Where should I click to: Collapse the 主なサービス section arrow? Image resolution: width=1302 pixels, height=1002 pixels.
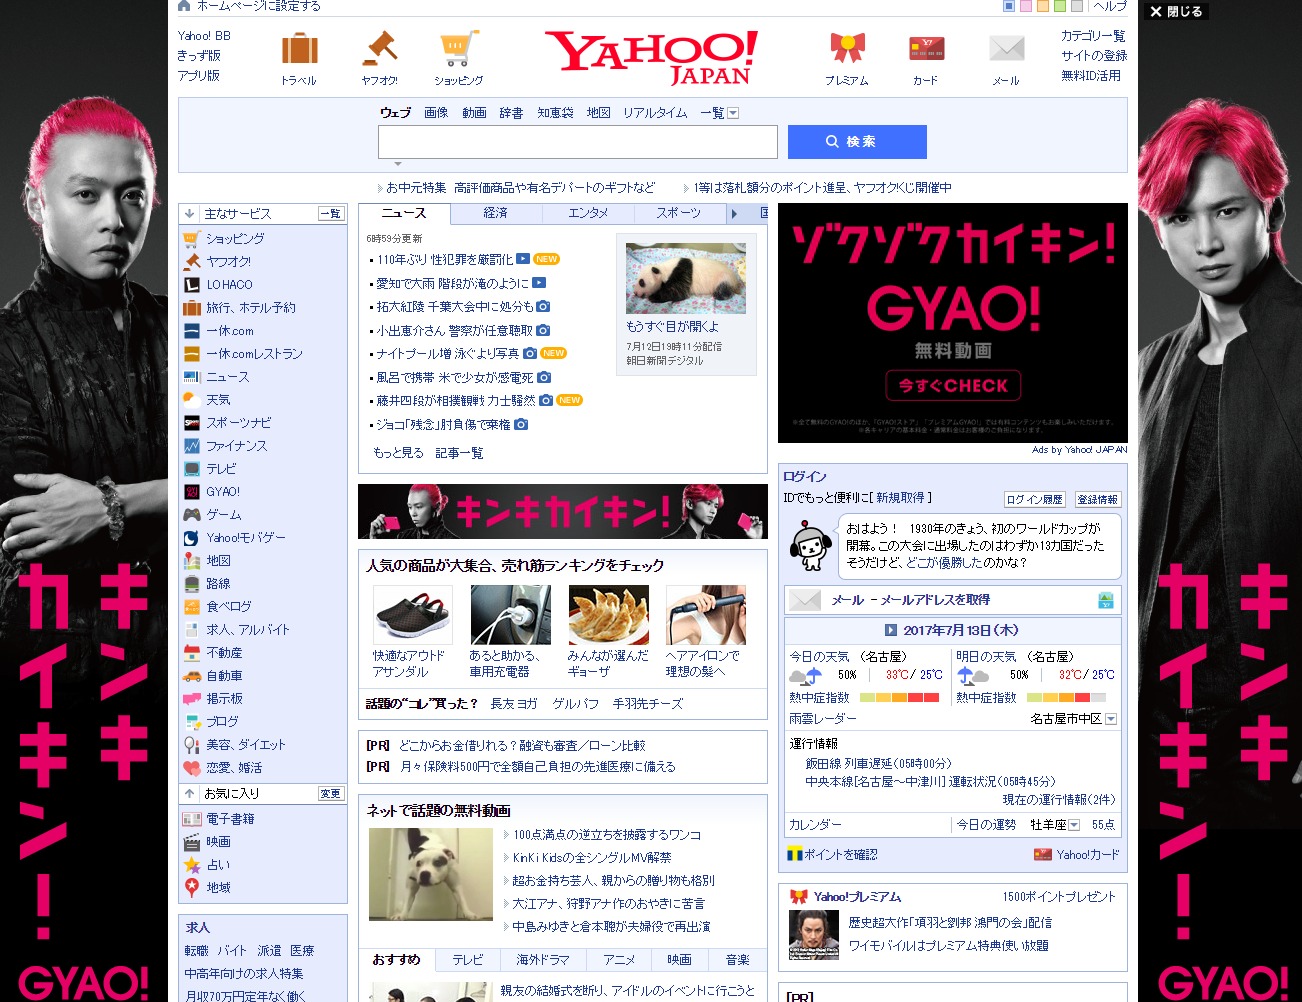pyautogui.click(x=189, y=213)
